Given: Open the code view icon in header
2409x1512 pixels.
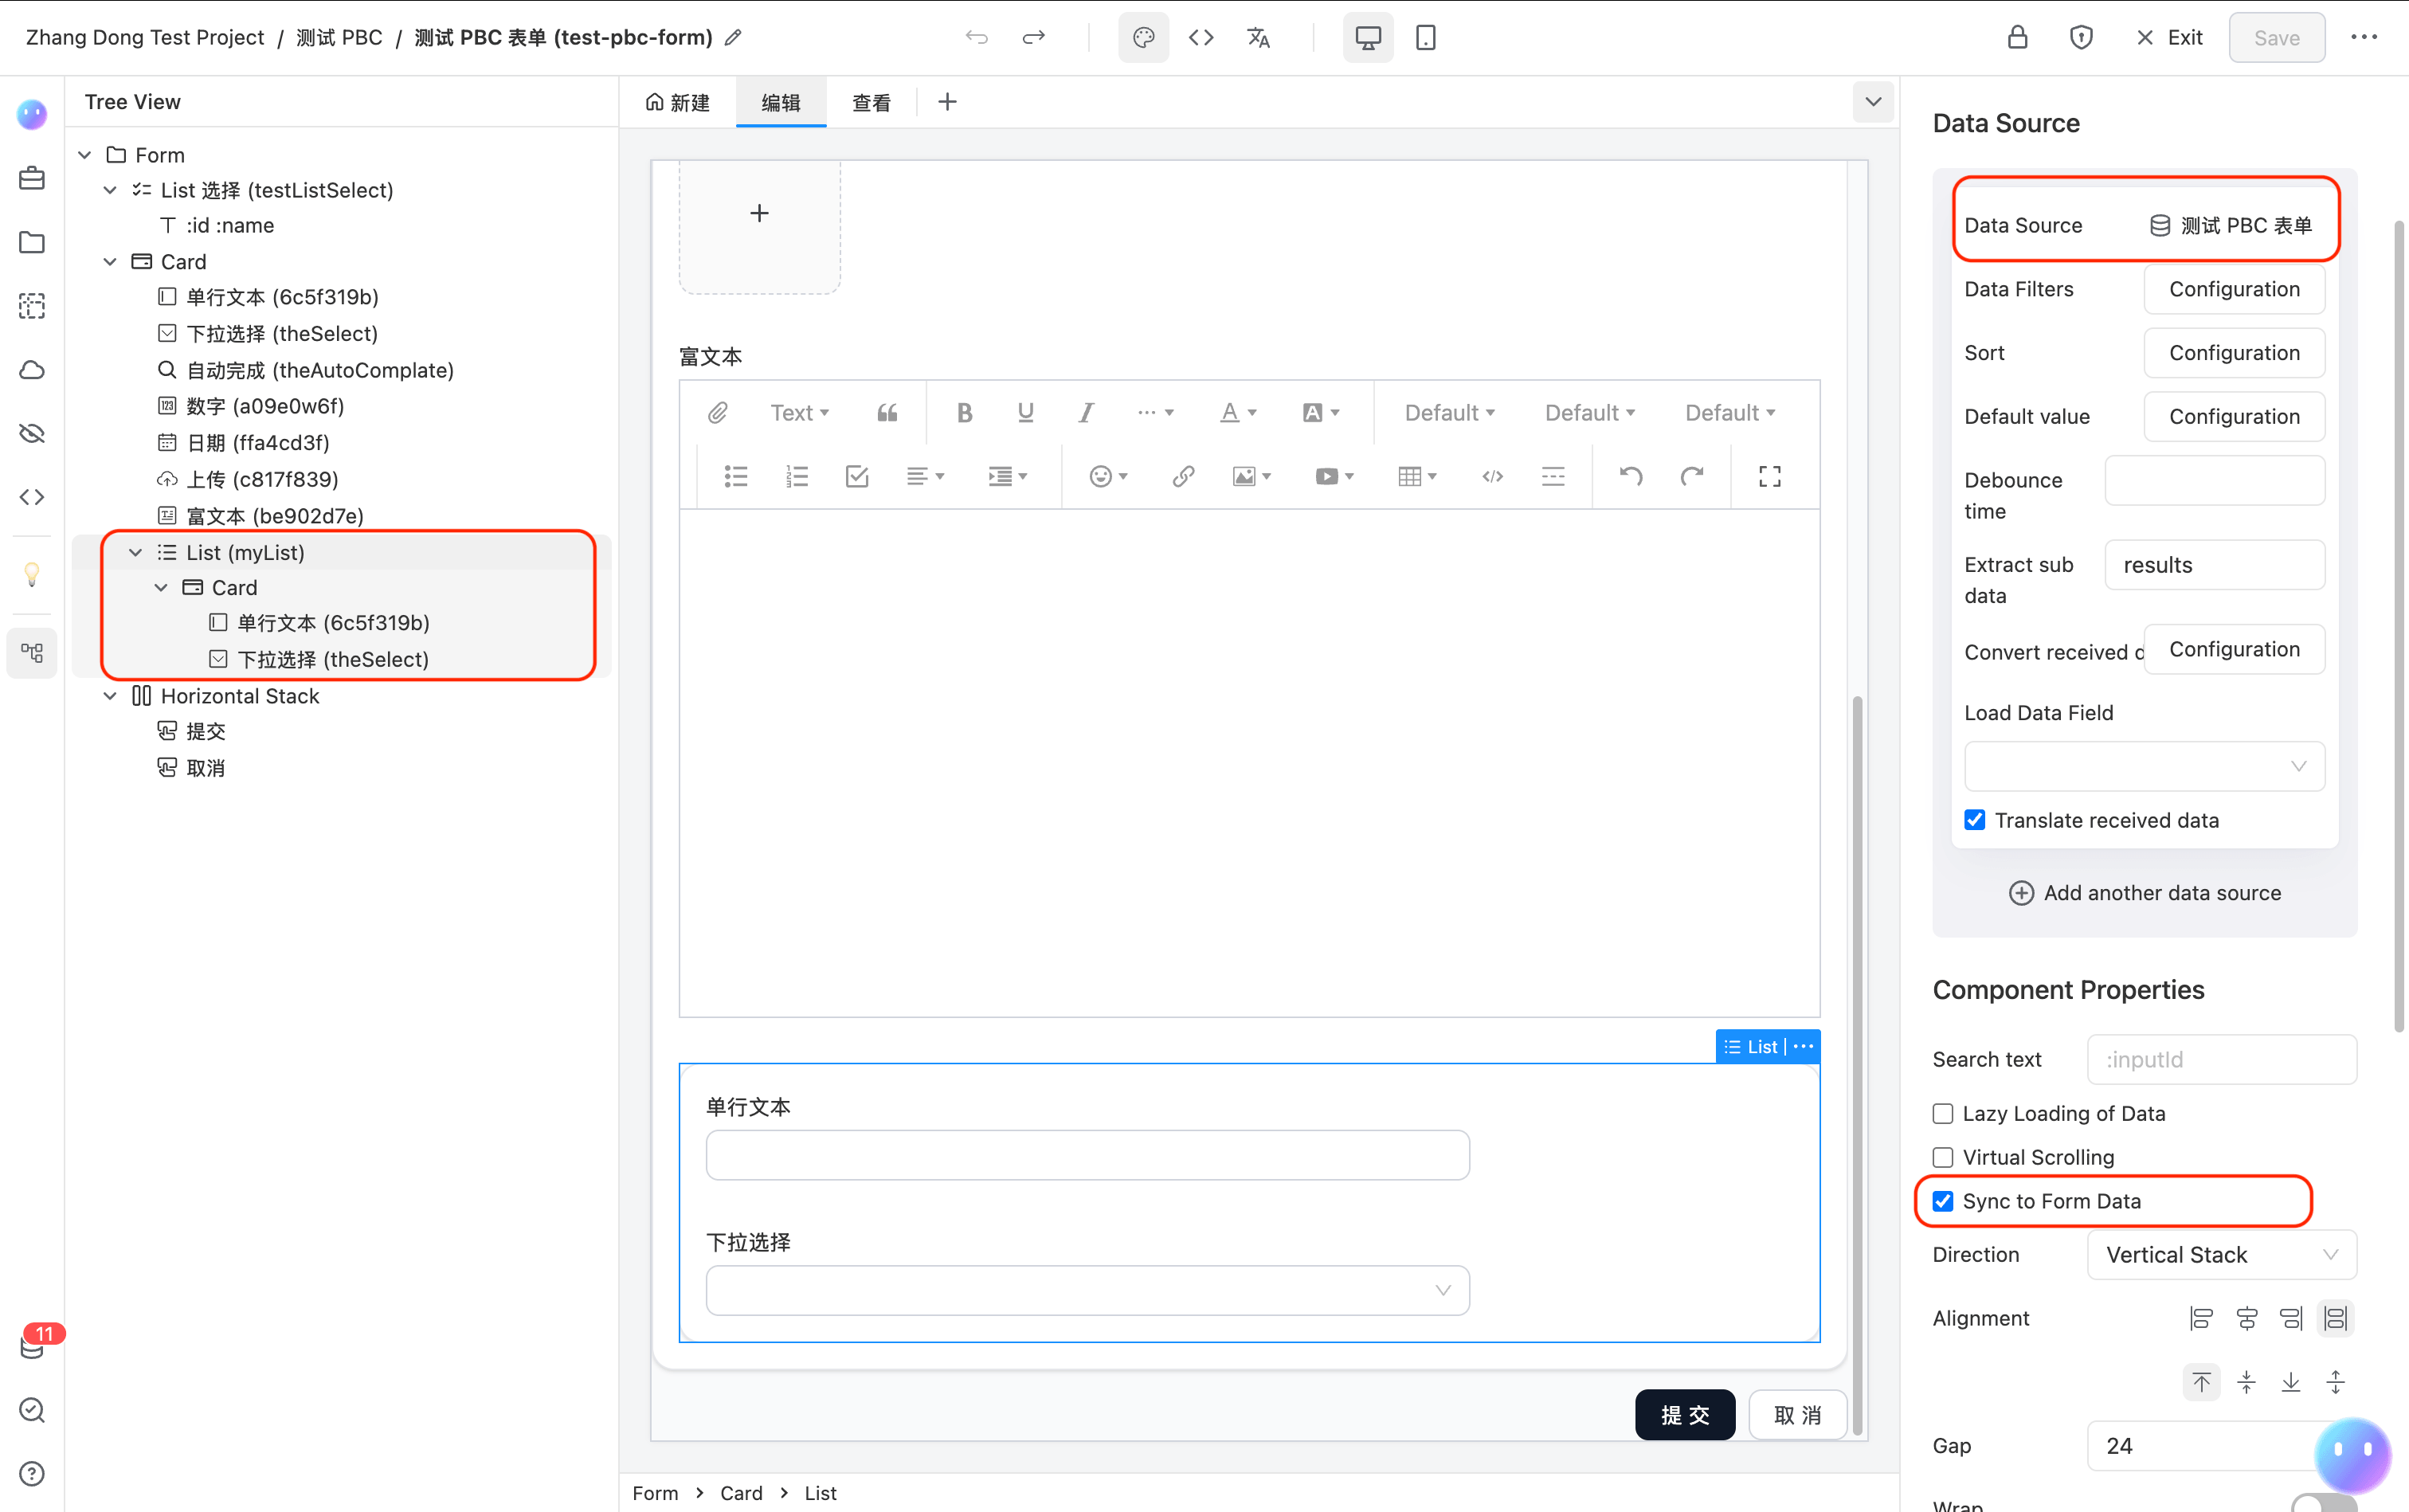Looking at the screenshot, I should (1201, 38).
